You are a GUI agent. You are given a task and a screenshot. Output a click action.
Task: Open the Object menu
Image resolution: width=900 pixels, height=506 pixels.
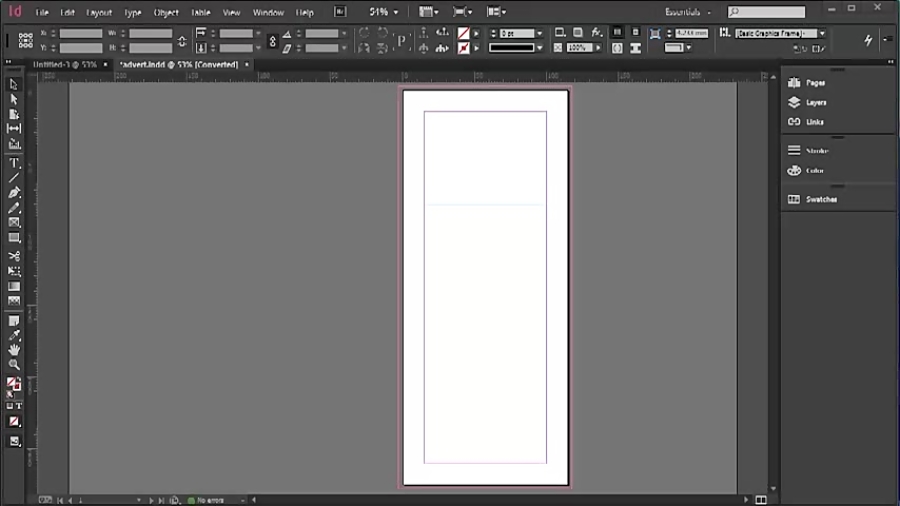(166, 12)
